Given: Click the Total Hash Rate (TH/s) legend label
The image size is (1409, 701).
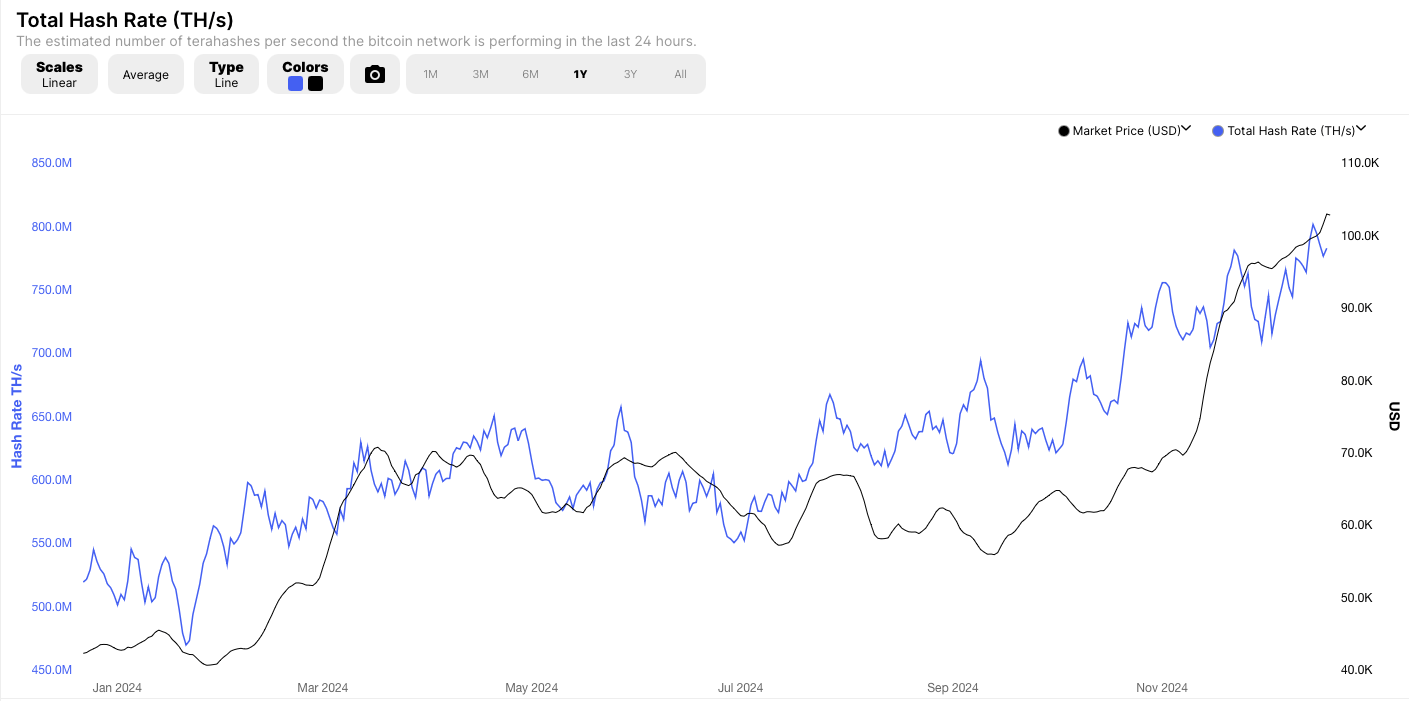Looking at the screenshot, I should [x=1291, y=131].
